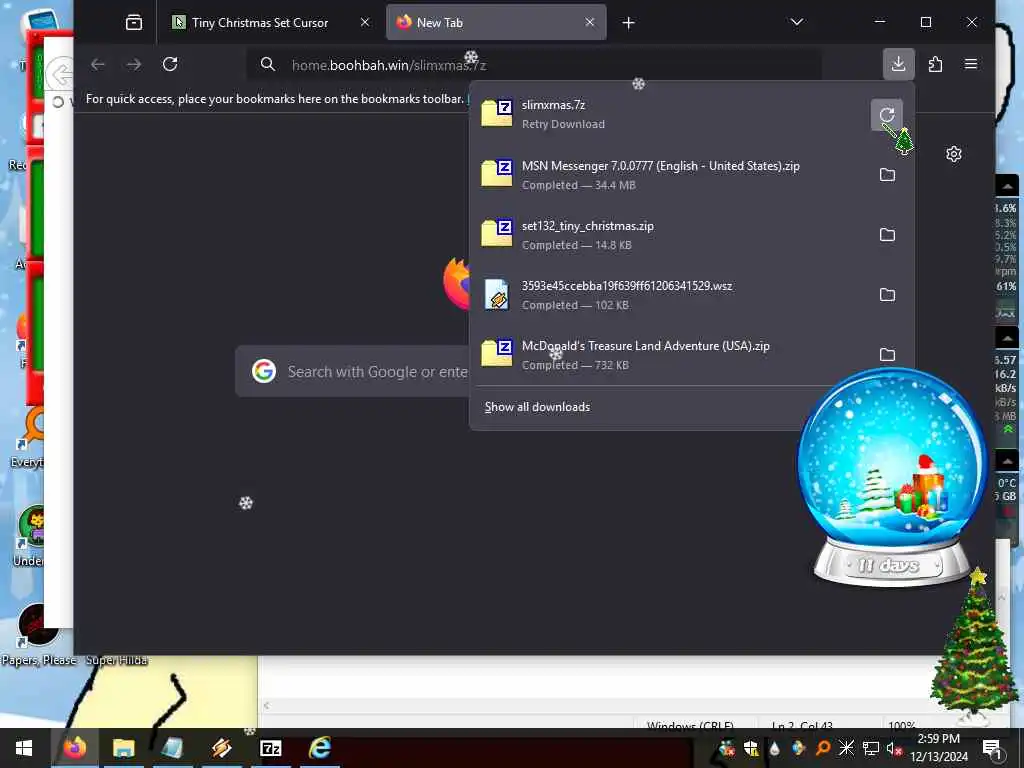Screen dimensions: 1024x768
Task: Open the list all tabs dropdown
Action: pyautogui.click(x=797, y=22)
